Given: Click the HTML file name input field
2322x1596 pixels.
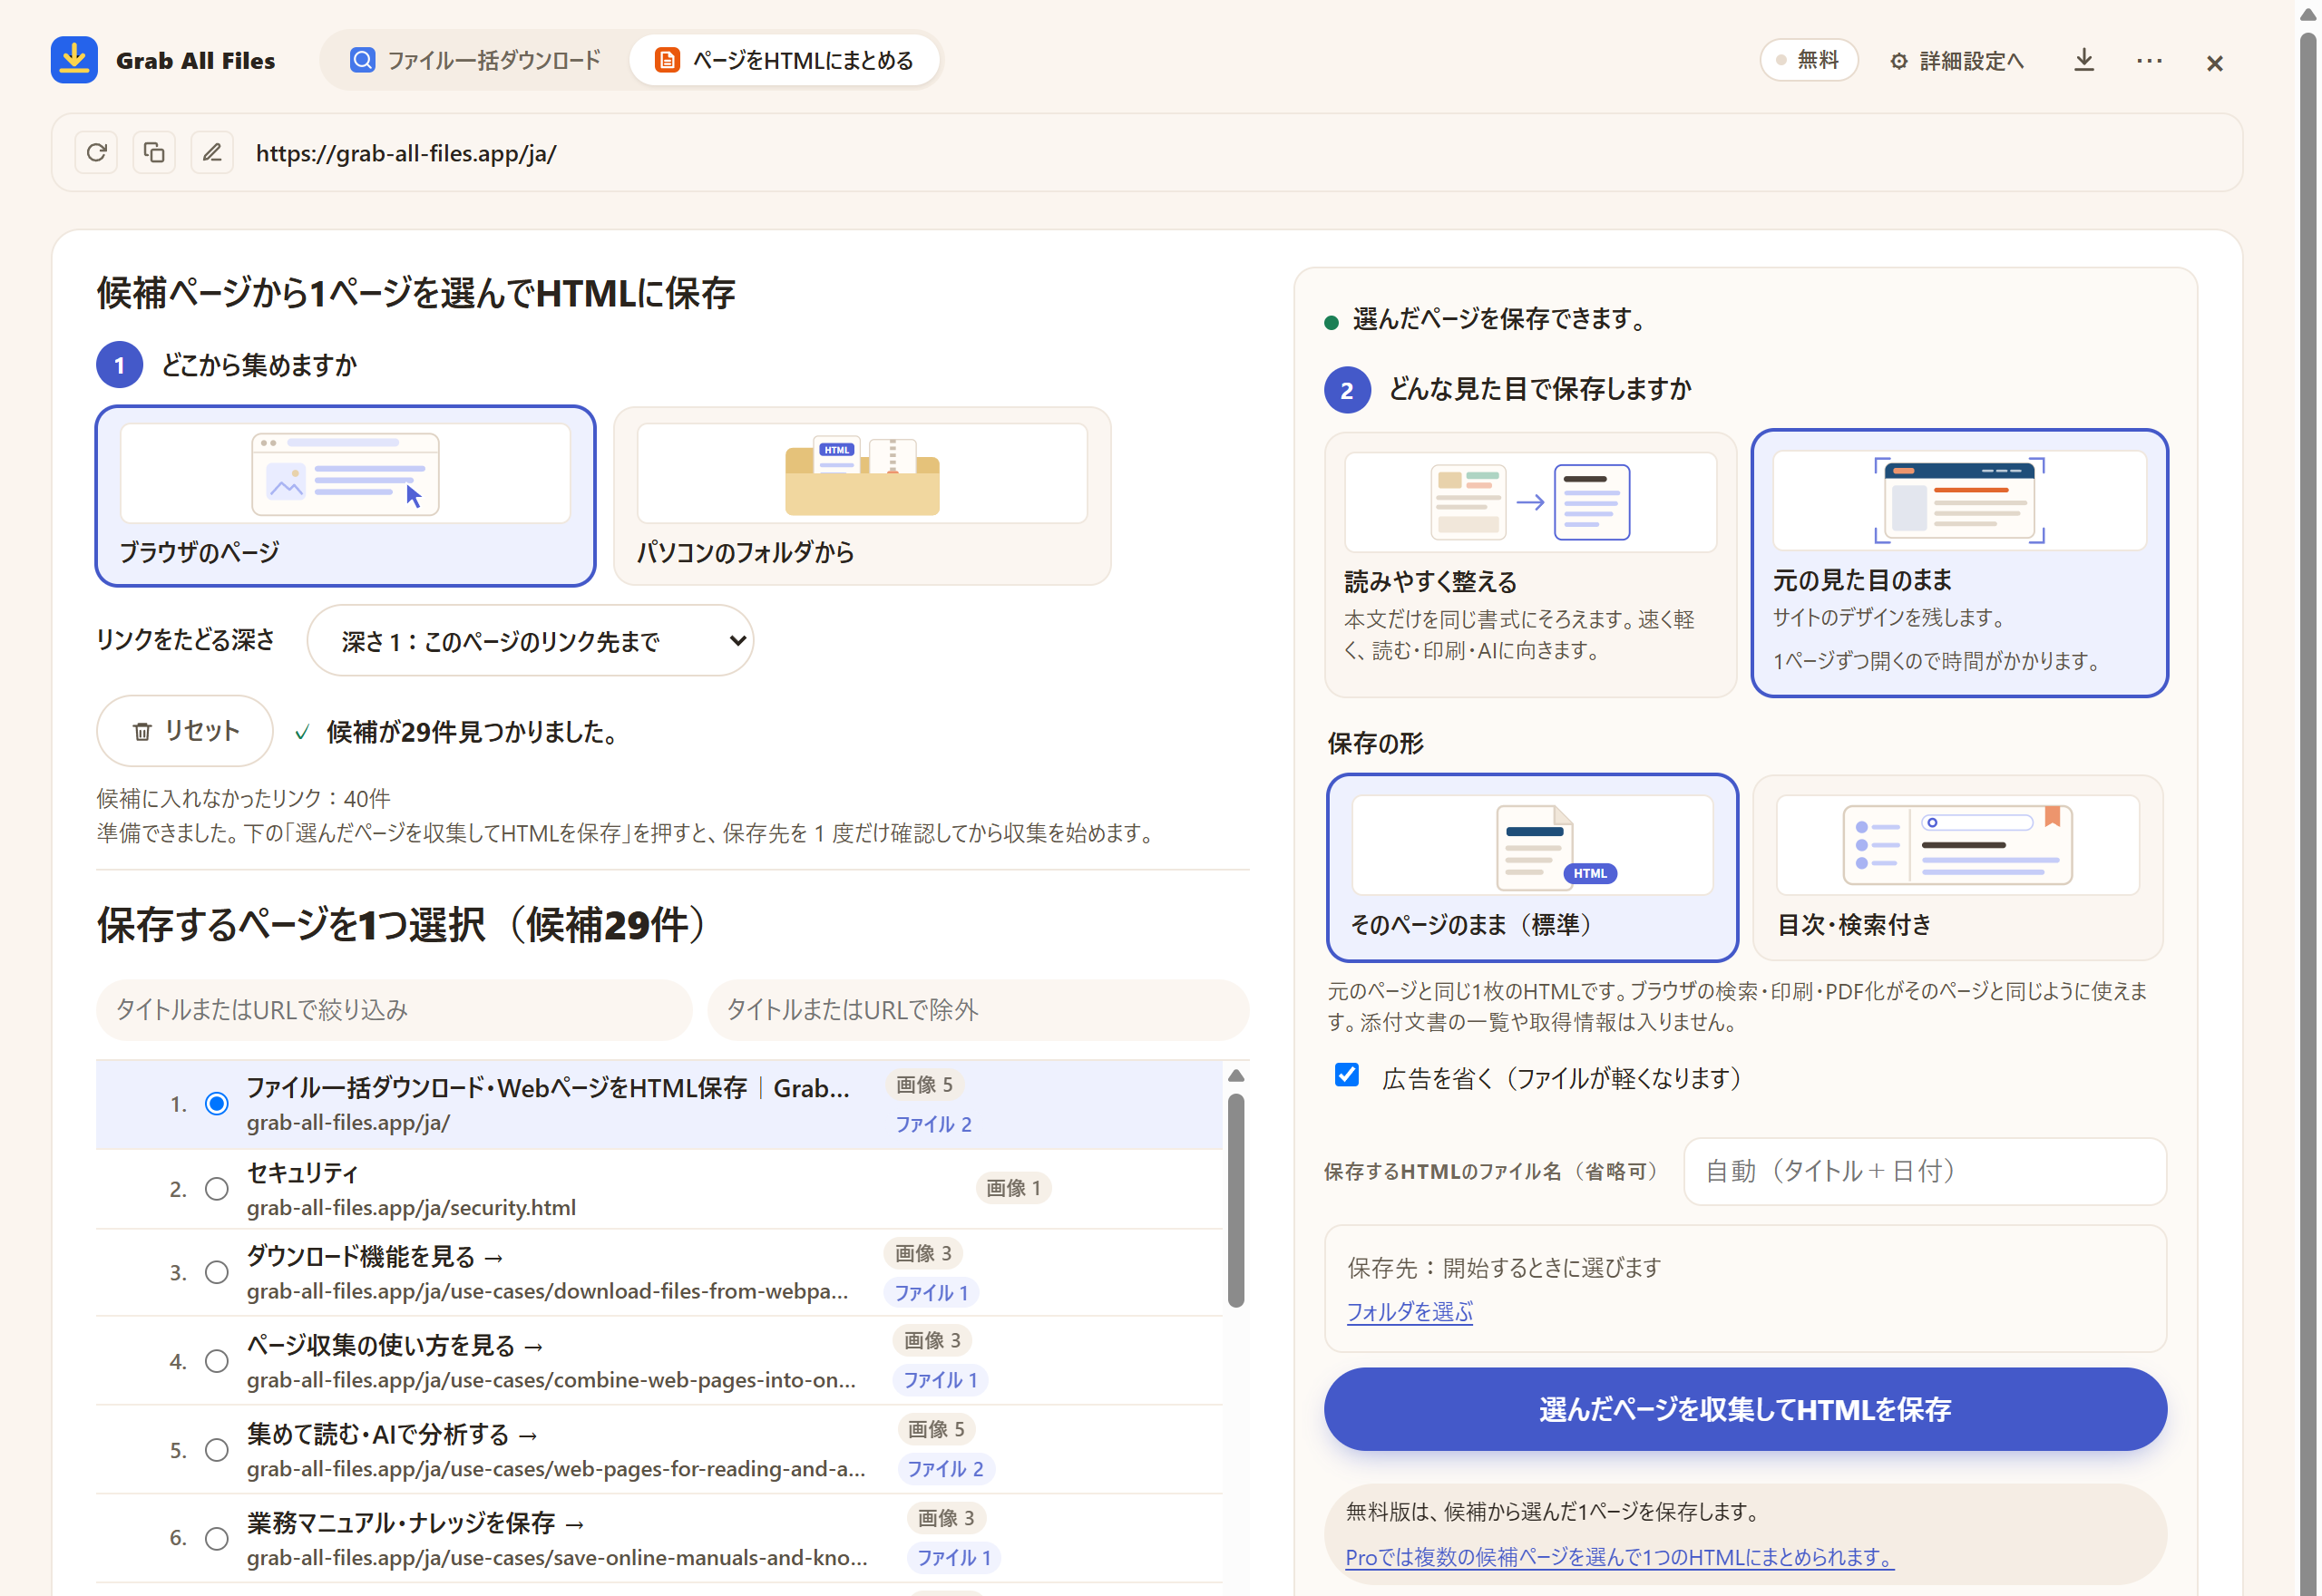Looking at the screenshot, I should pos(1925,1171).
